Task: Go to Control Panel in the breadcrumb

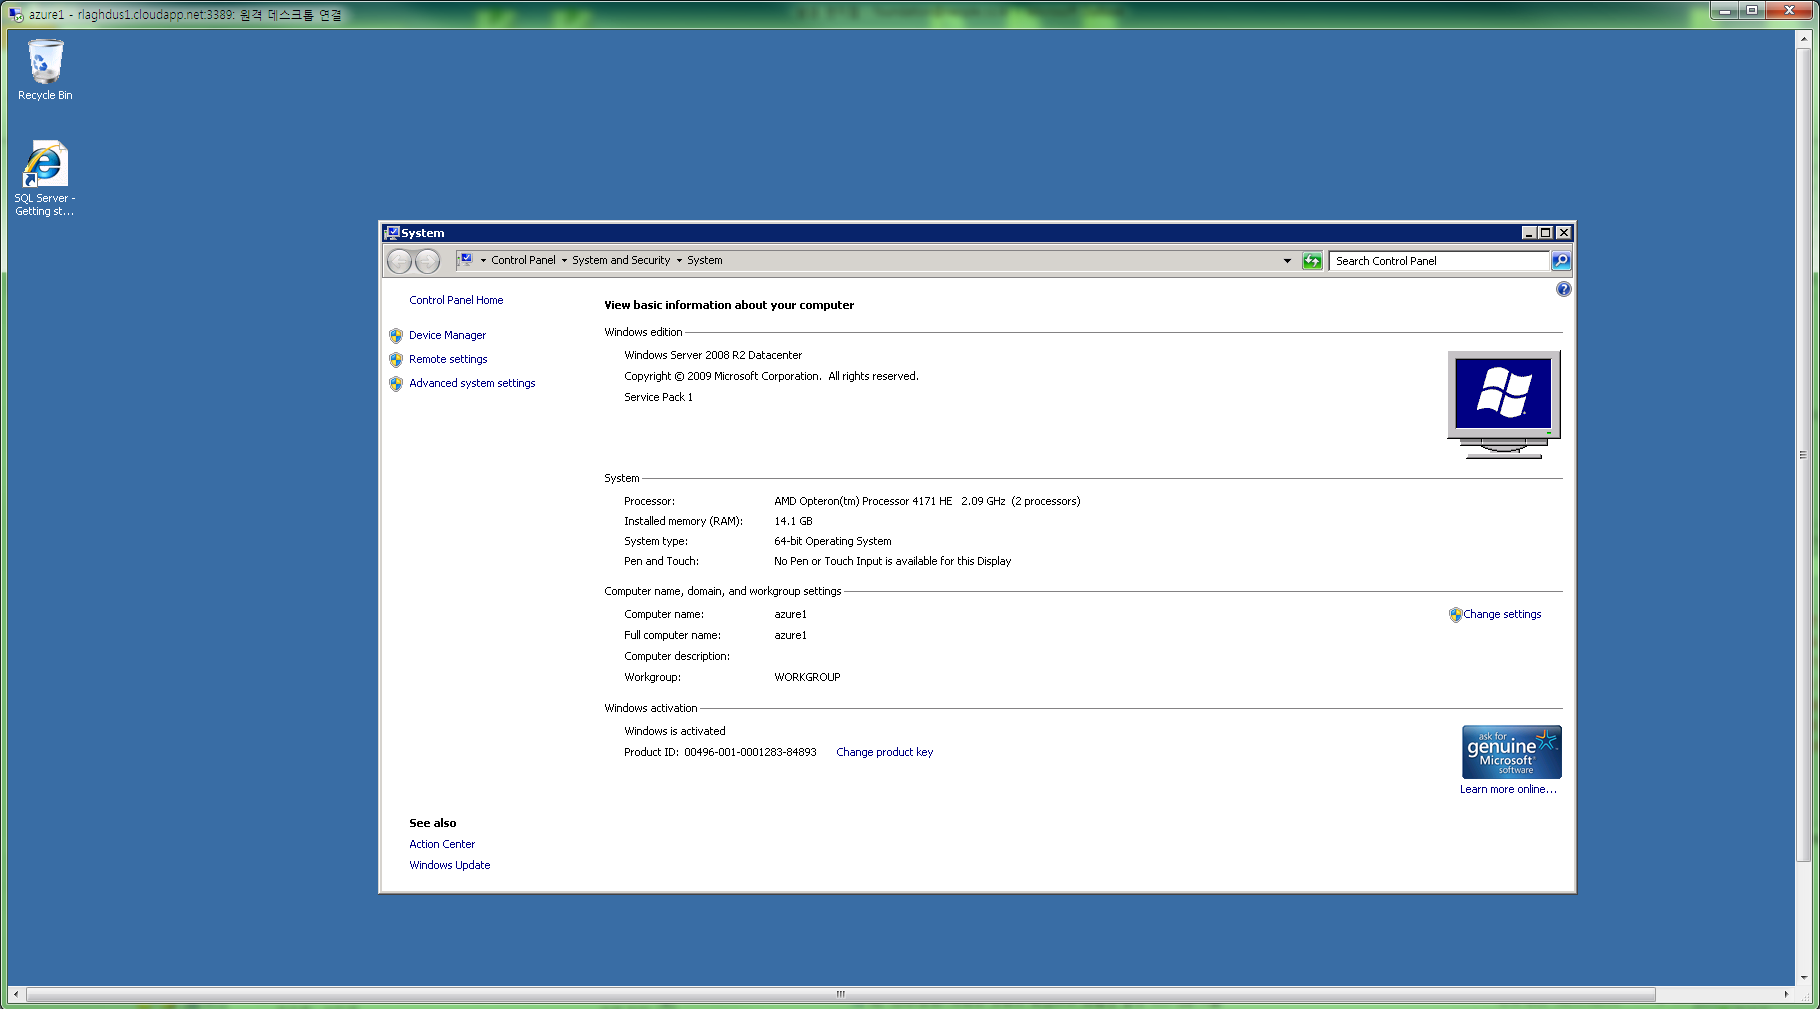Action: coord(523,261)
